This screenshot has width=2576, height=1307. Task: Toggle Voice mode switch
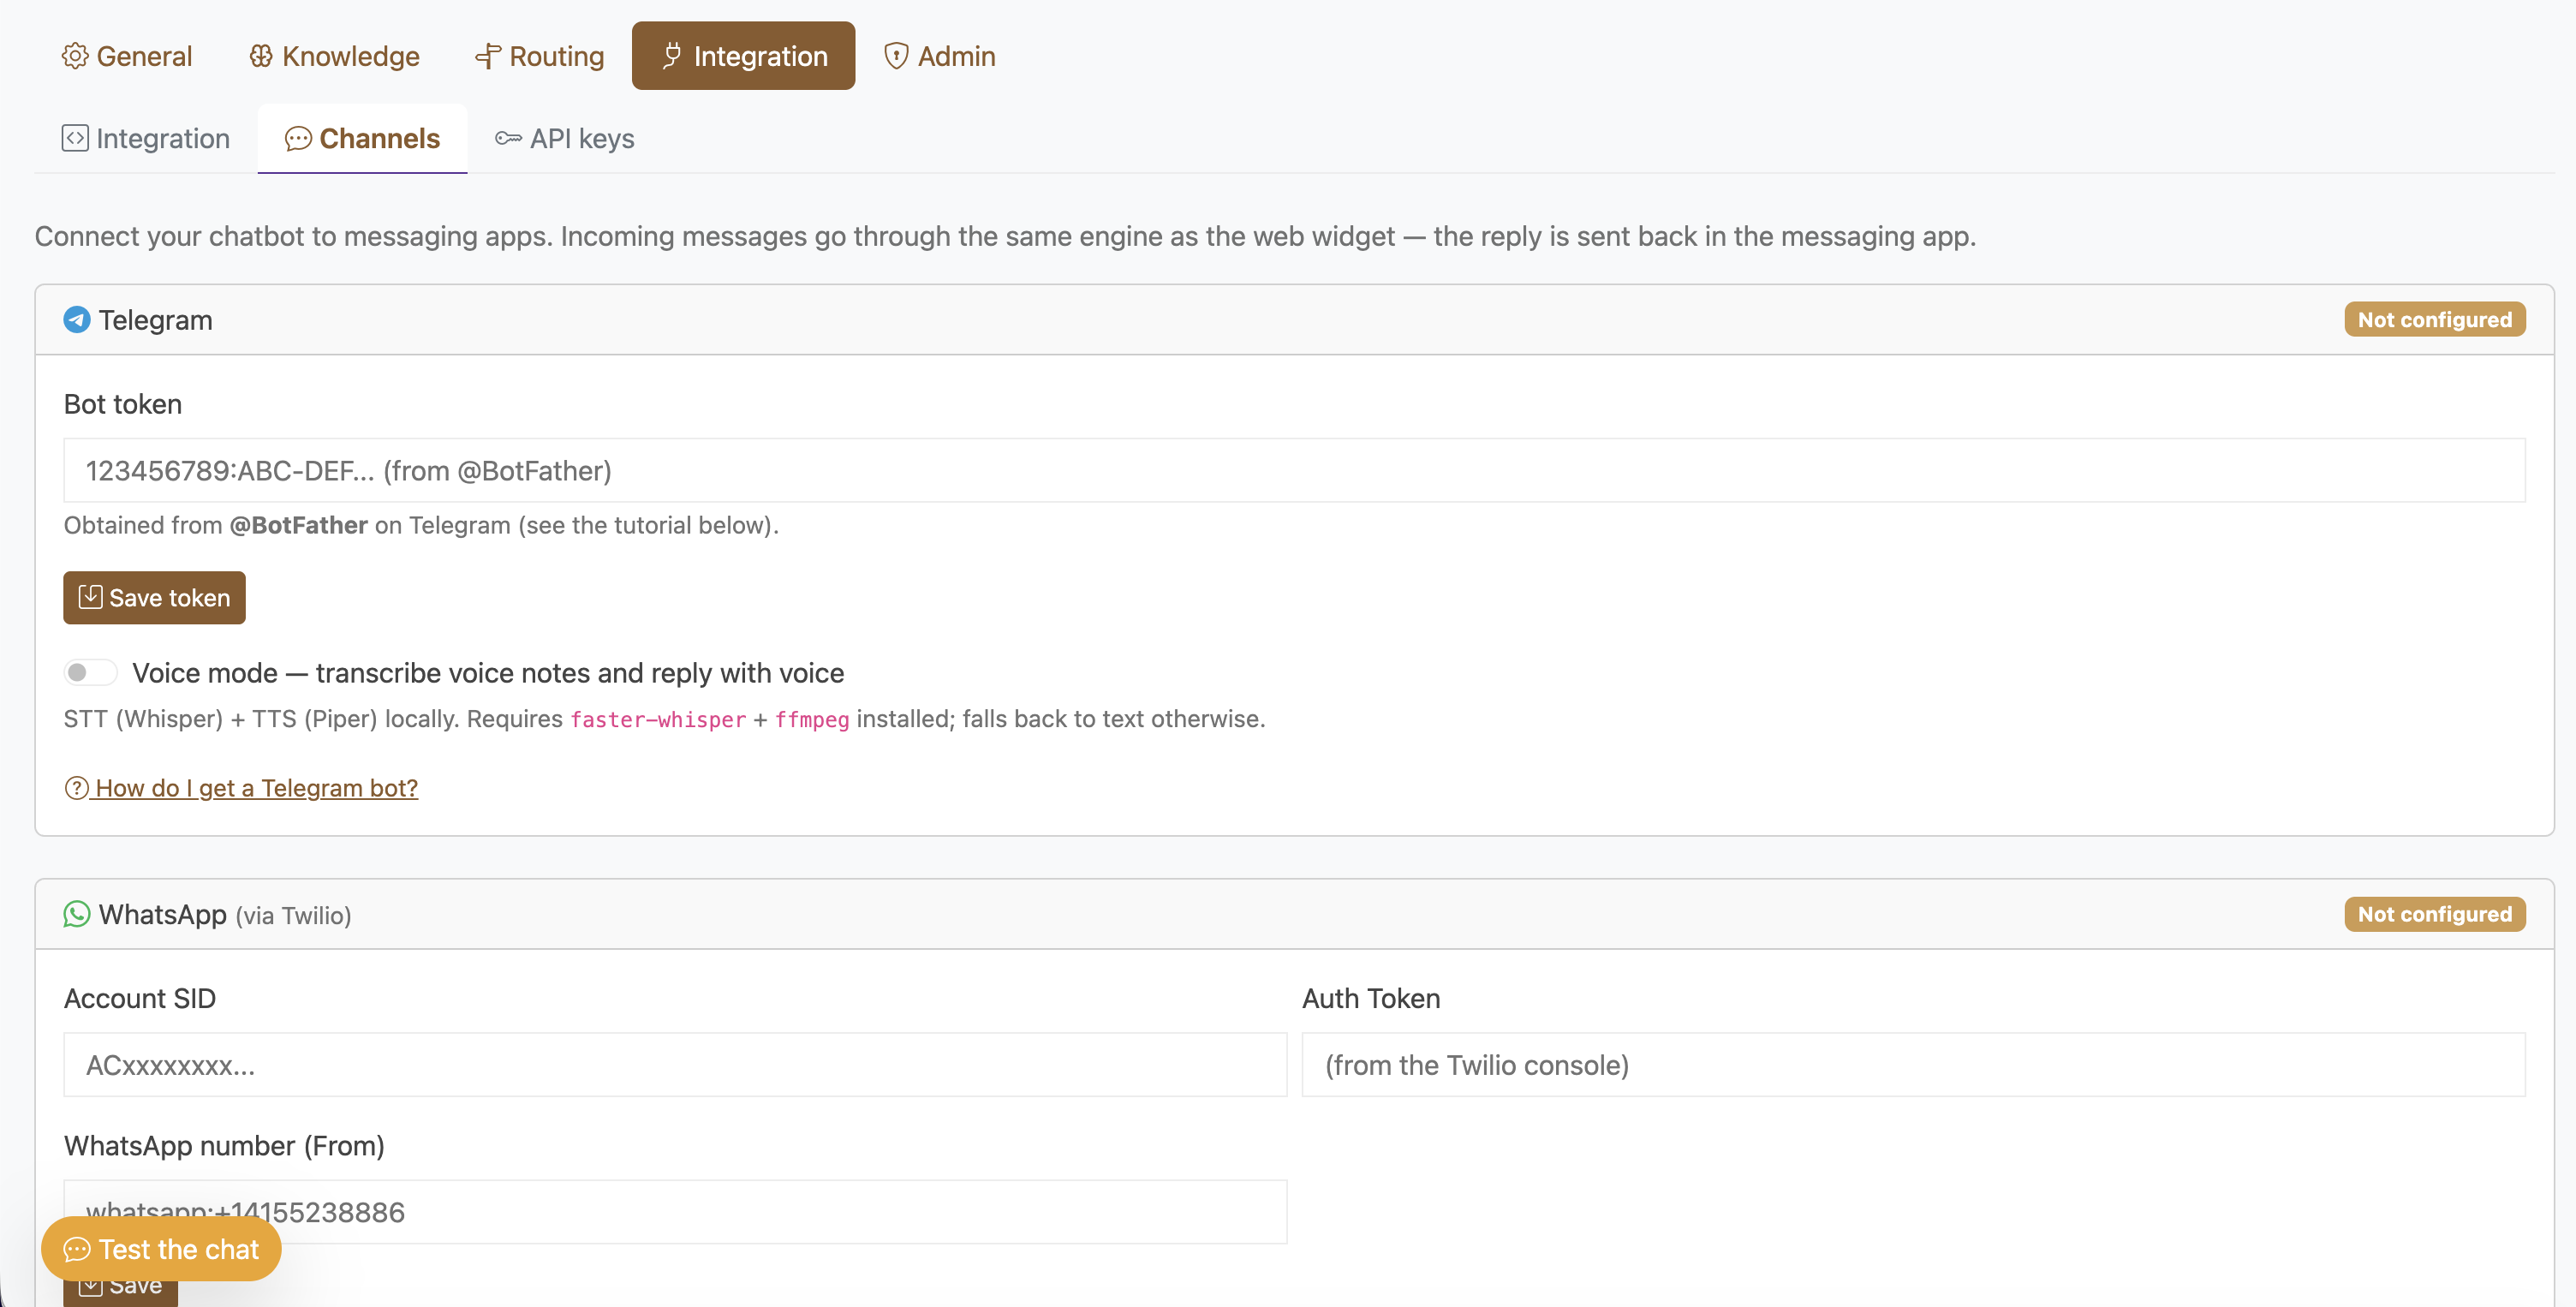point(90,672)
